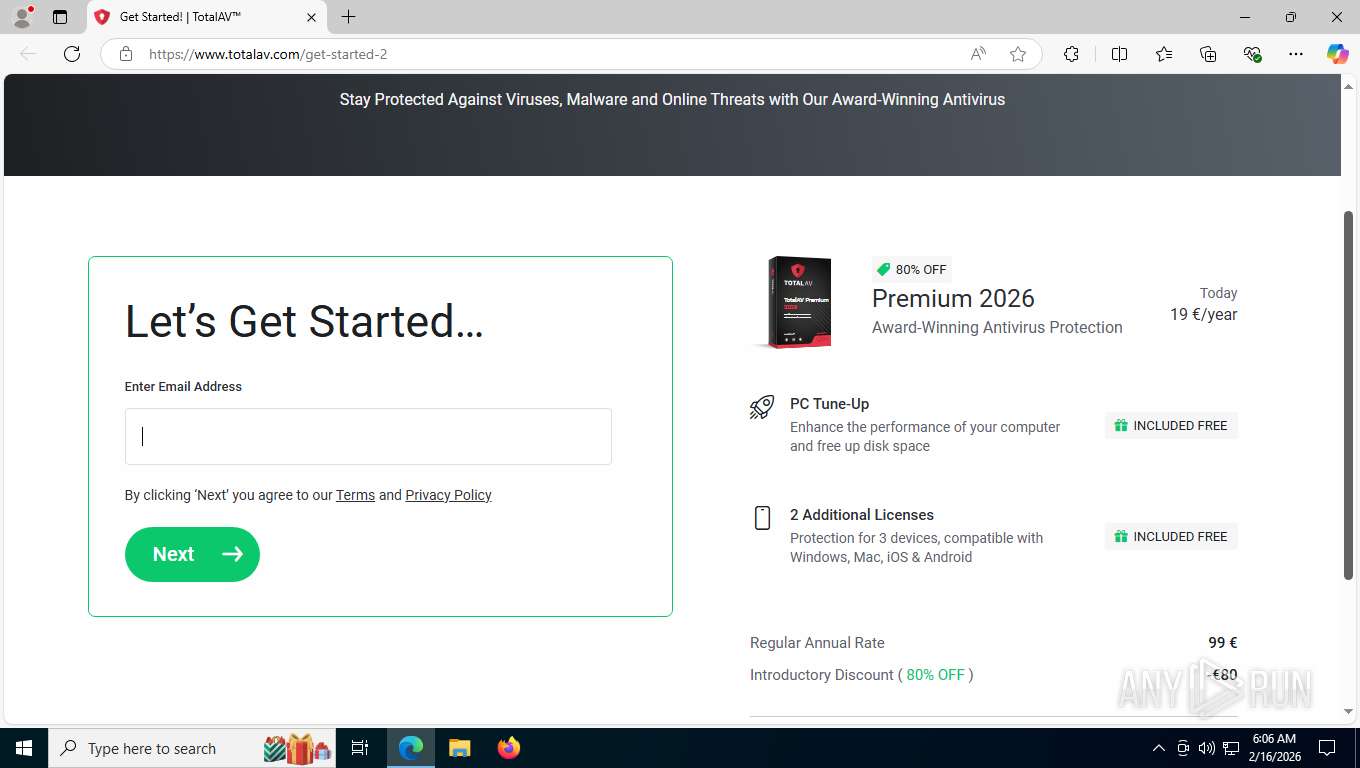Click the 80% OFF tag badge
This screenshot has width=1360, height=768.
click(x=911, y=269)
